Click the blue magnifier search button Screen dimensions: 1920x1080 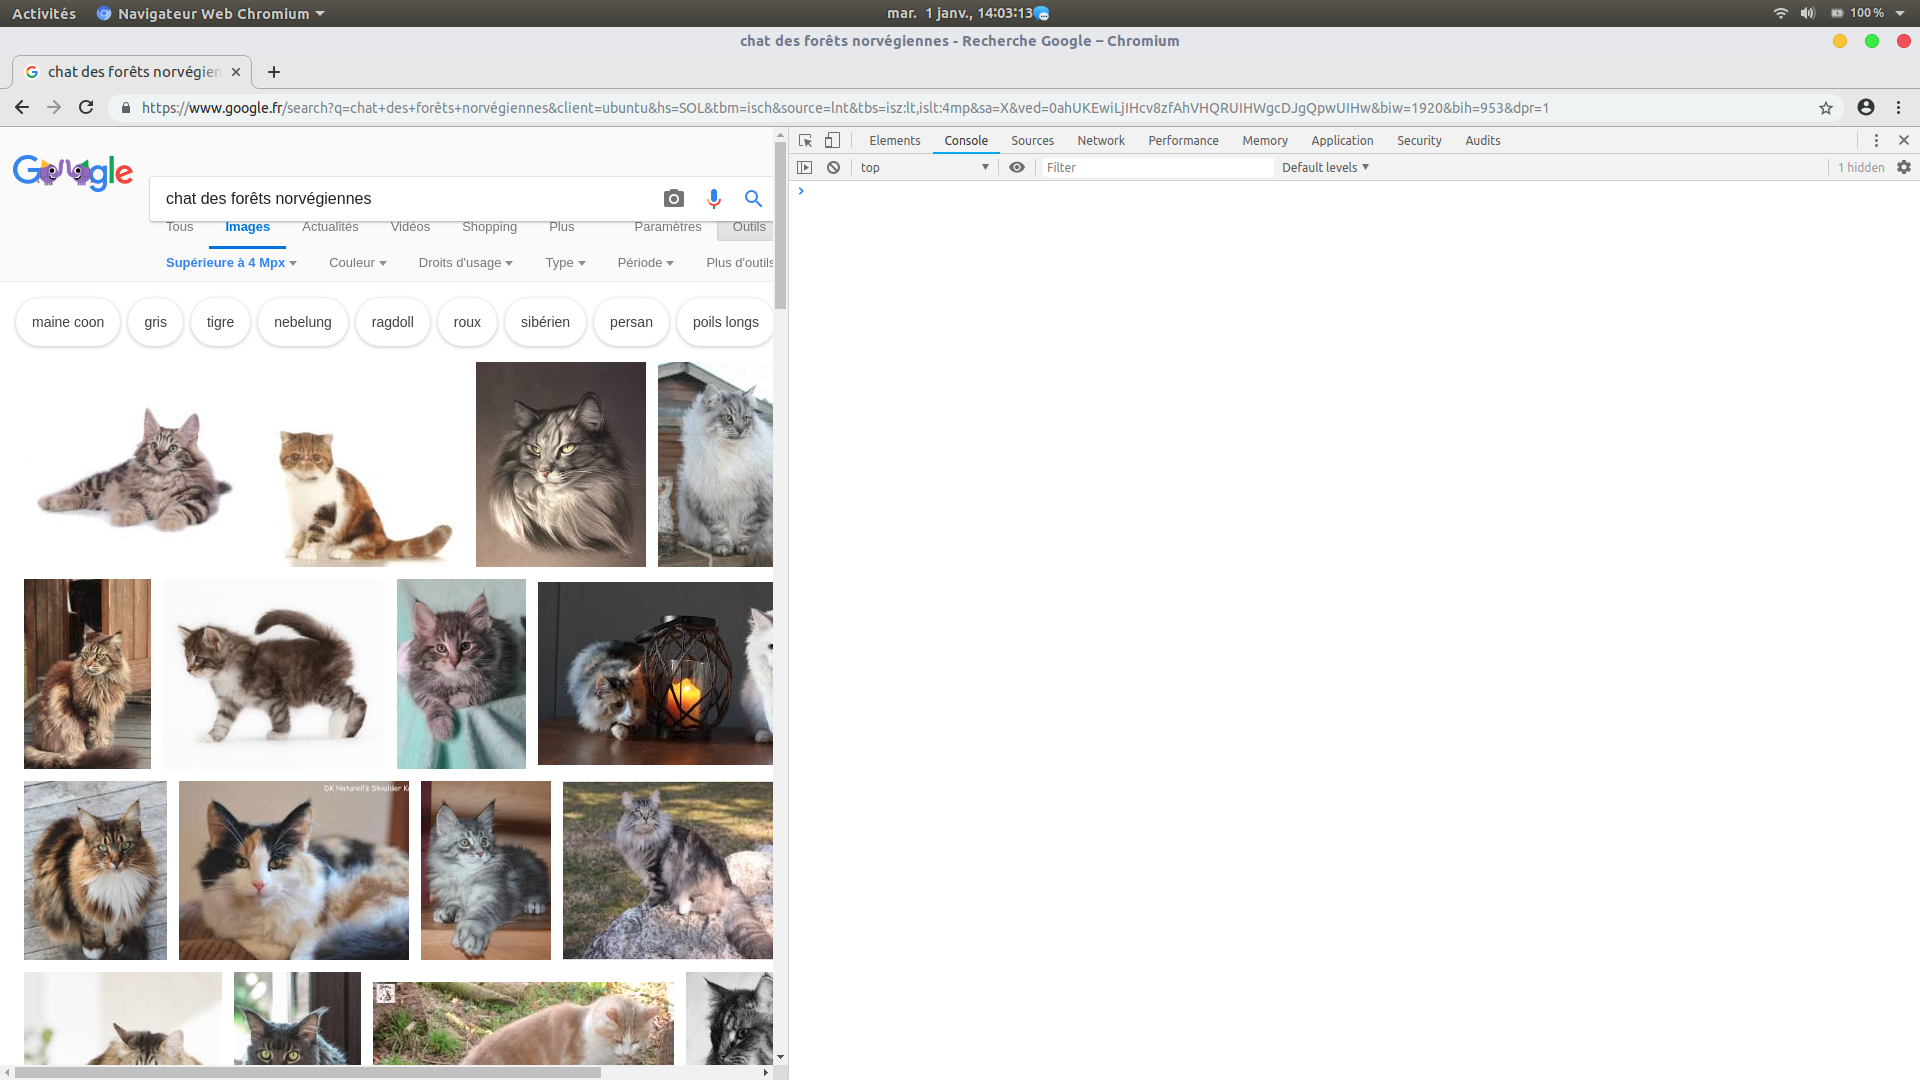coord(753,199)
